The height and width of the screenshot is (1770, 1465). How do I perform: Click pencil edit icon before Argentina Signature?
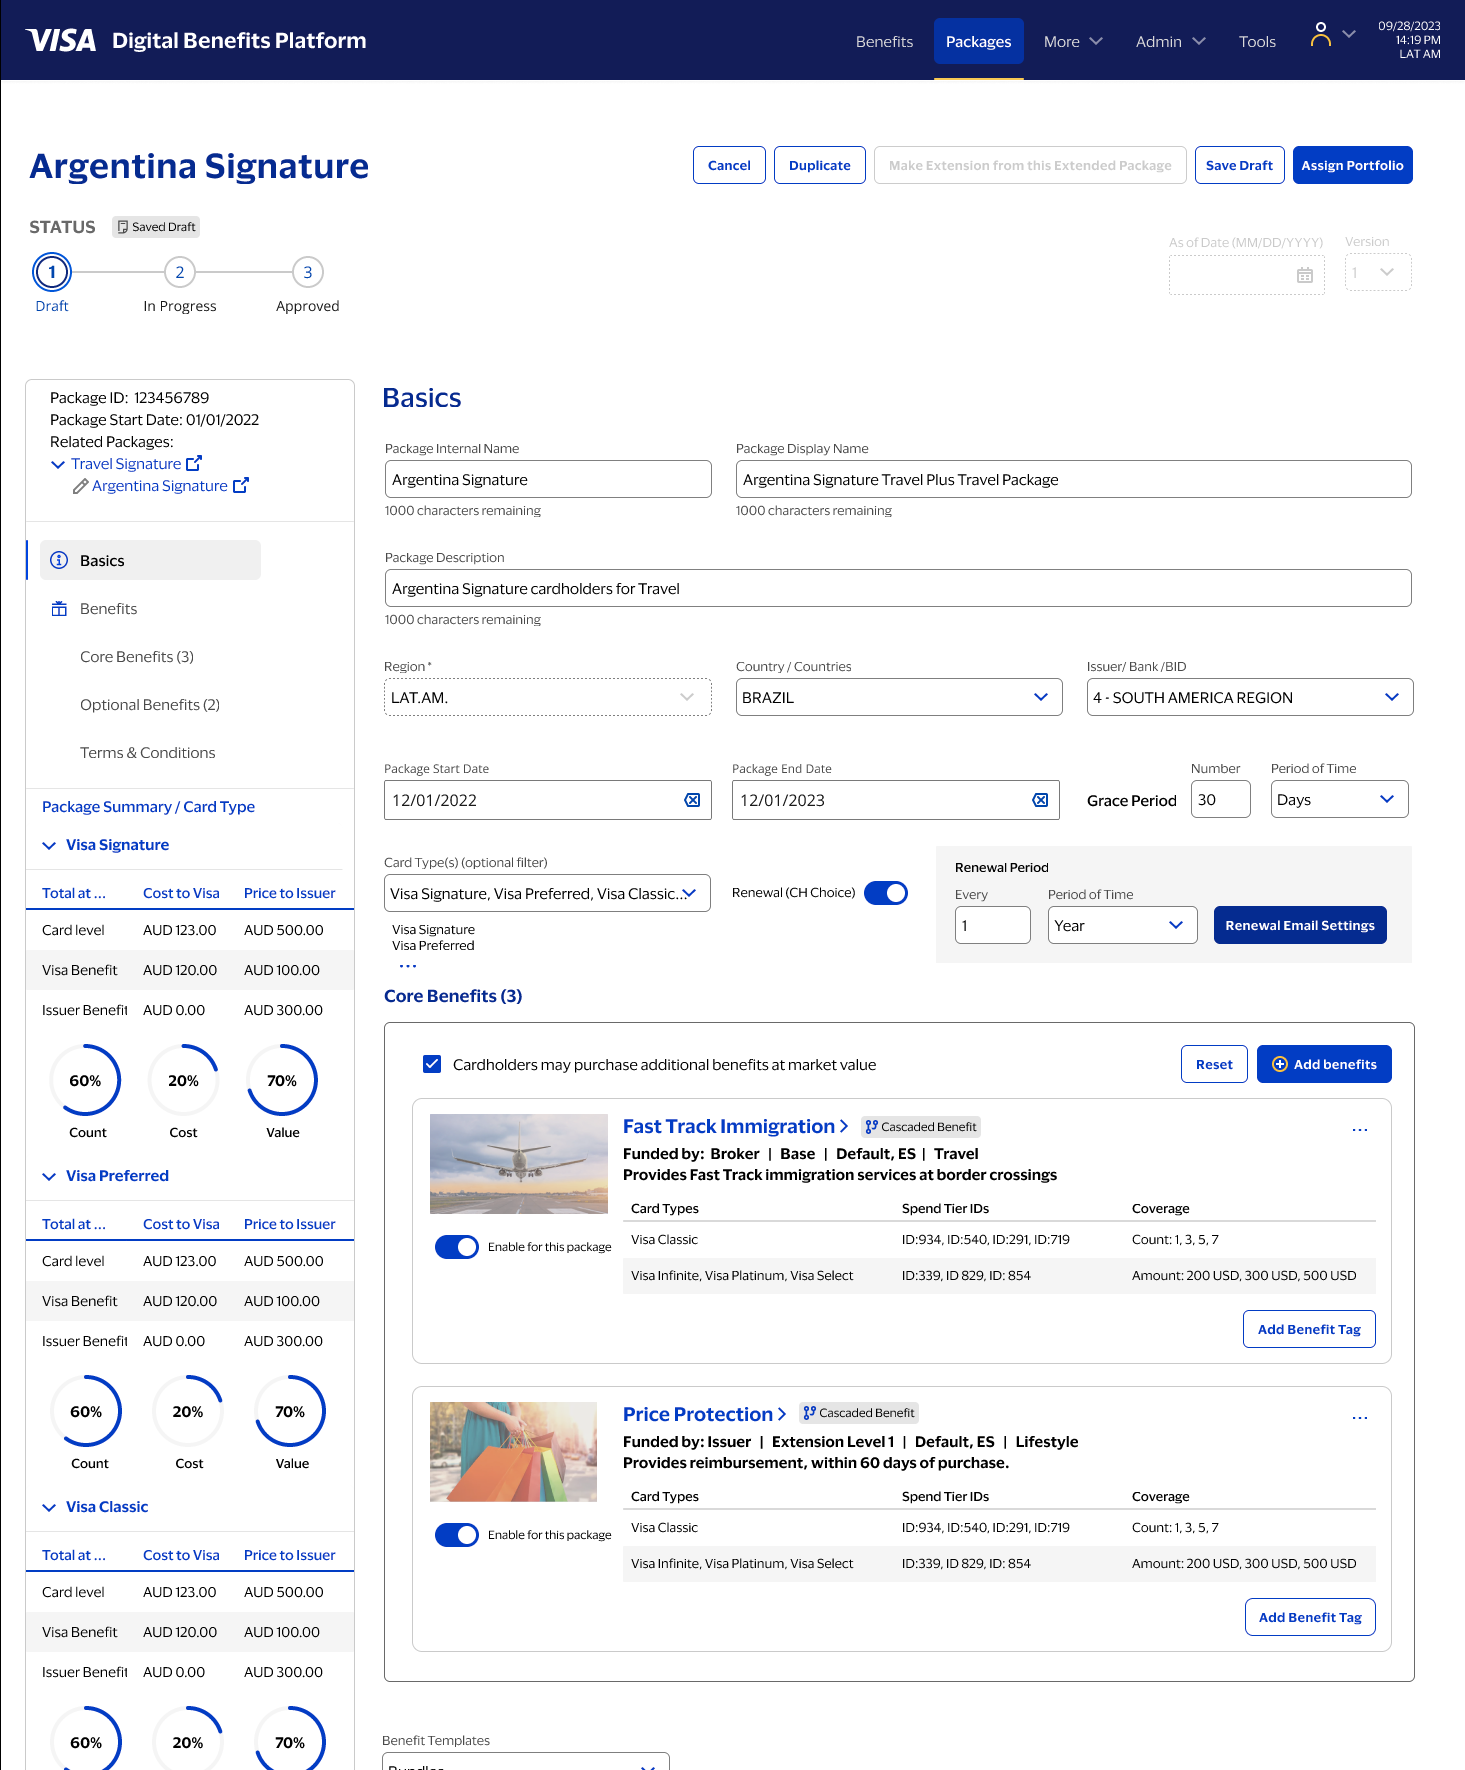pos(80,486)
